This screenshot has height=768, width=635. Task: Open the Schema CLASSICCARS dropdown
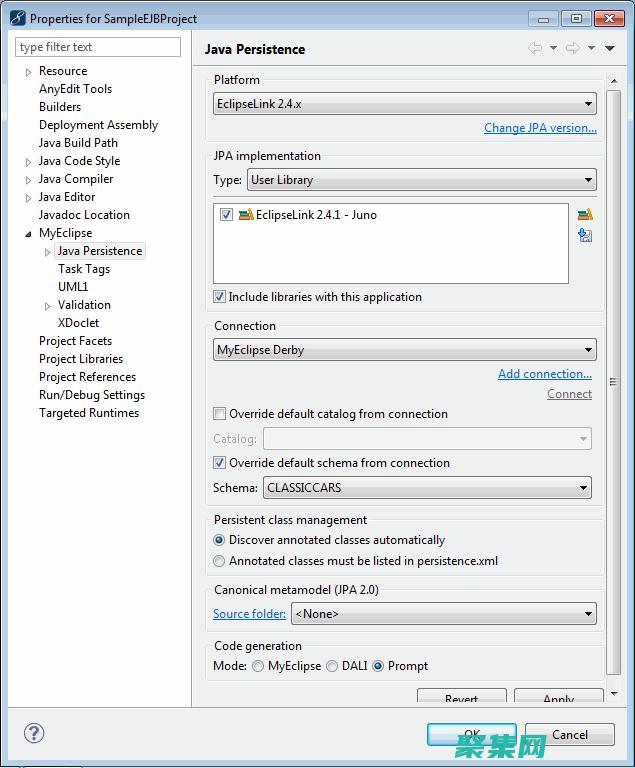pos(427,488)
